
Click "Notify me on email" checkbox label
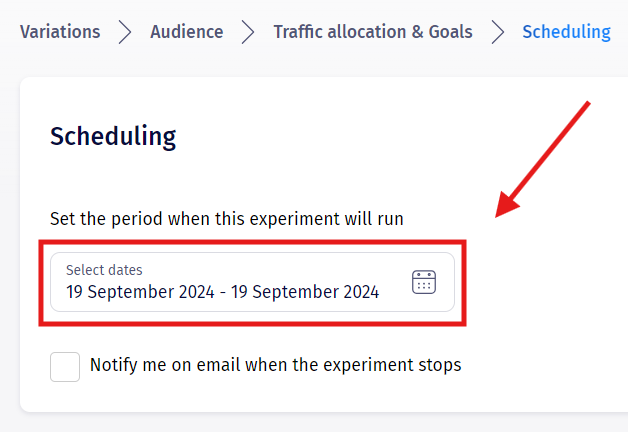pos(275,365)
